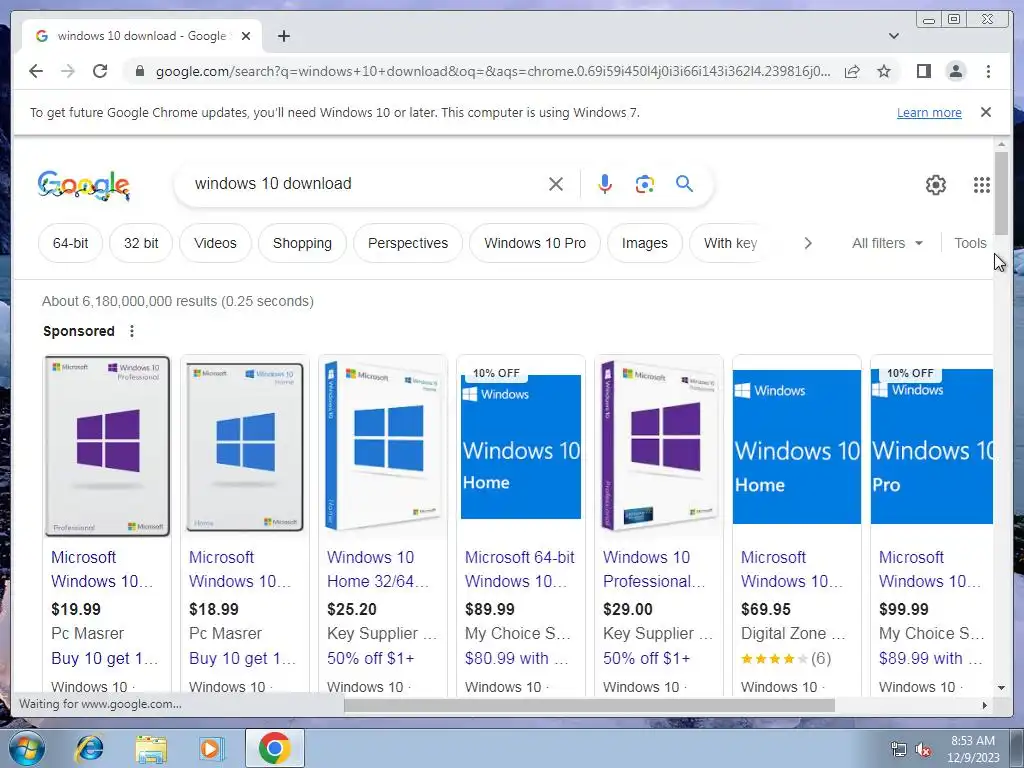Bookmark this page with star icon
This screenshot has height=768, width=1024.
(x=884, y=71)
